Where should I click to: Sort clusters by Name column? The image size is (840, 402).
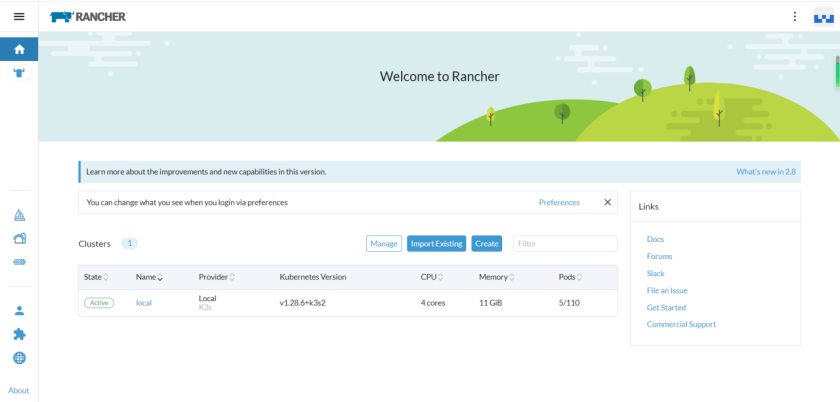pyautogui.click(x=149, y=277)
